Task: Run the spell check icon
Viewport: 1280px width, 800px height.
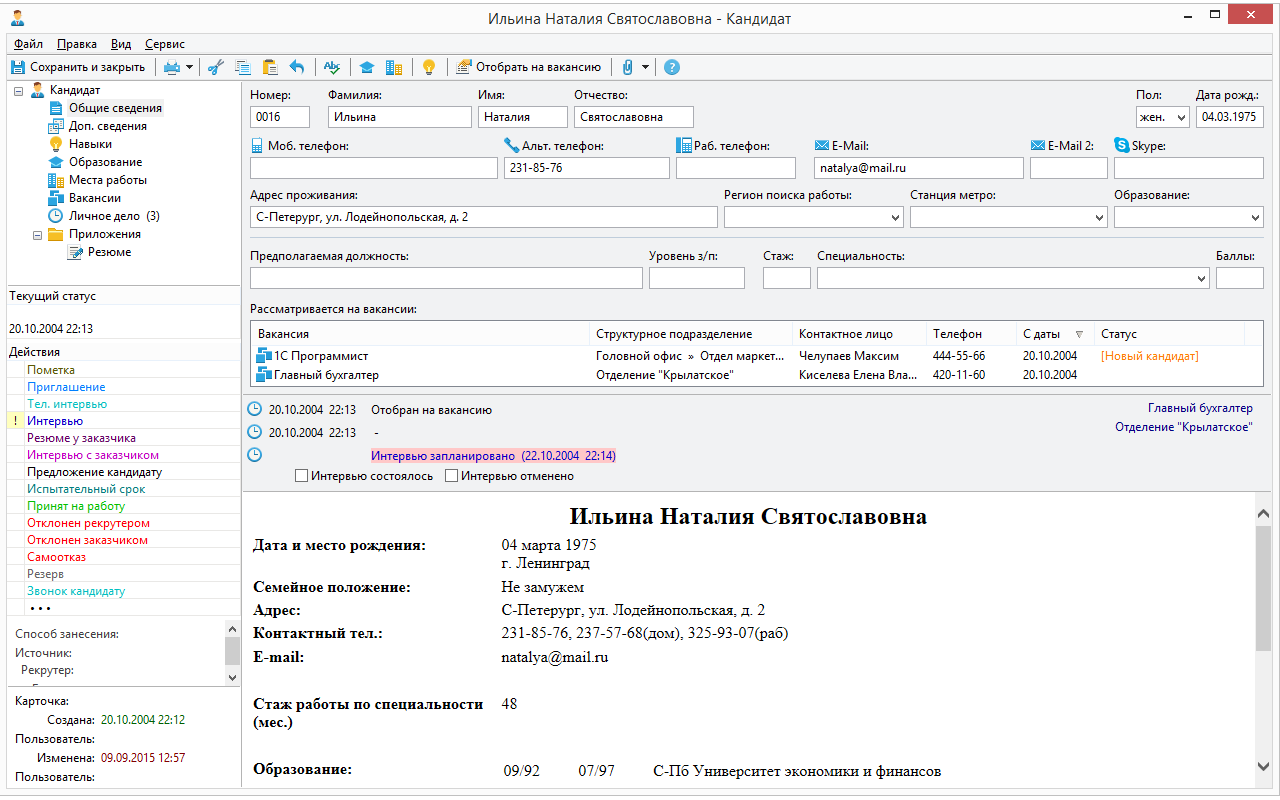Action: click(x=332, y=67)
